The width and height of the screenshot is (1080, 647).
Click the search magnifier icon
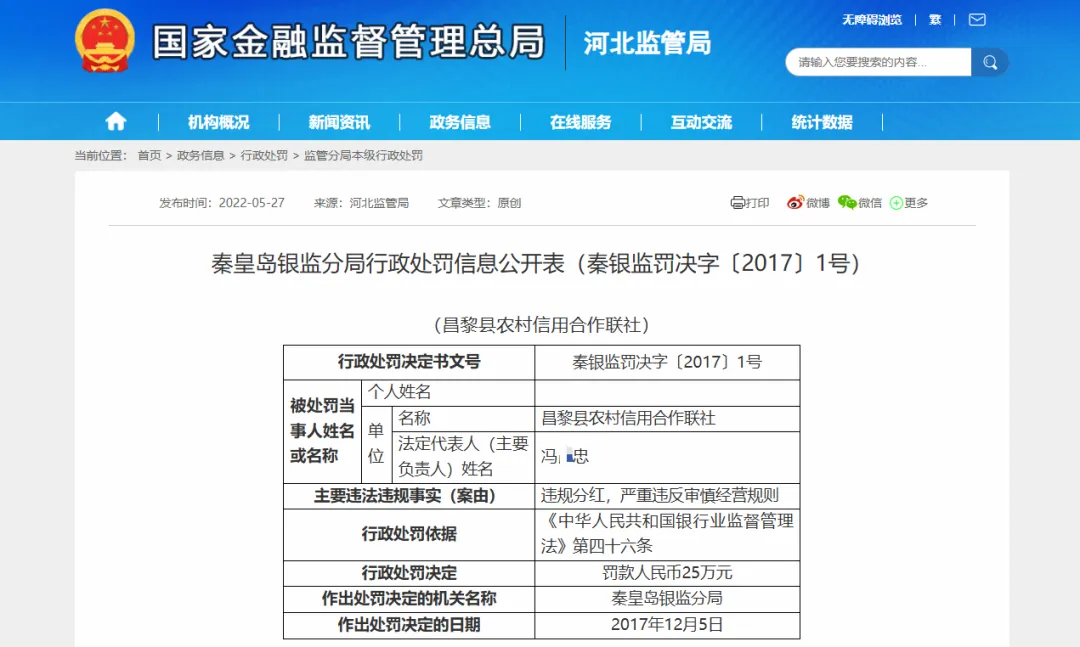pos(990,62)
